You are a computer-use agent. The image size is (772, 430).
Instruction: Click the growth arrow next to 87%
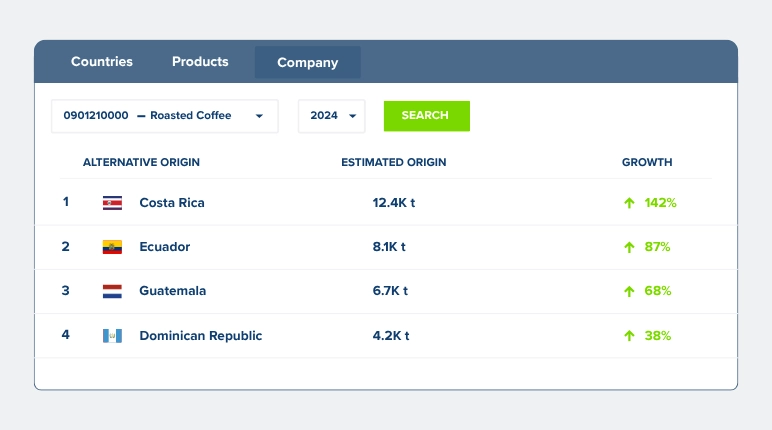pyautogui.click(x=629, y=247)
